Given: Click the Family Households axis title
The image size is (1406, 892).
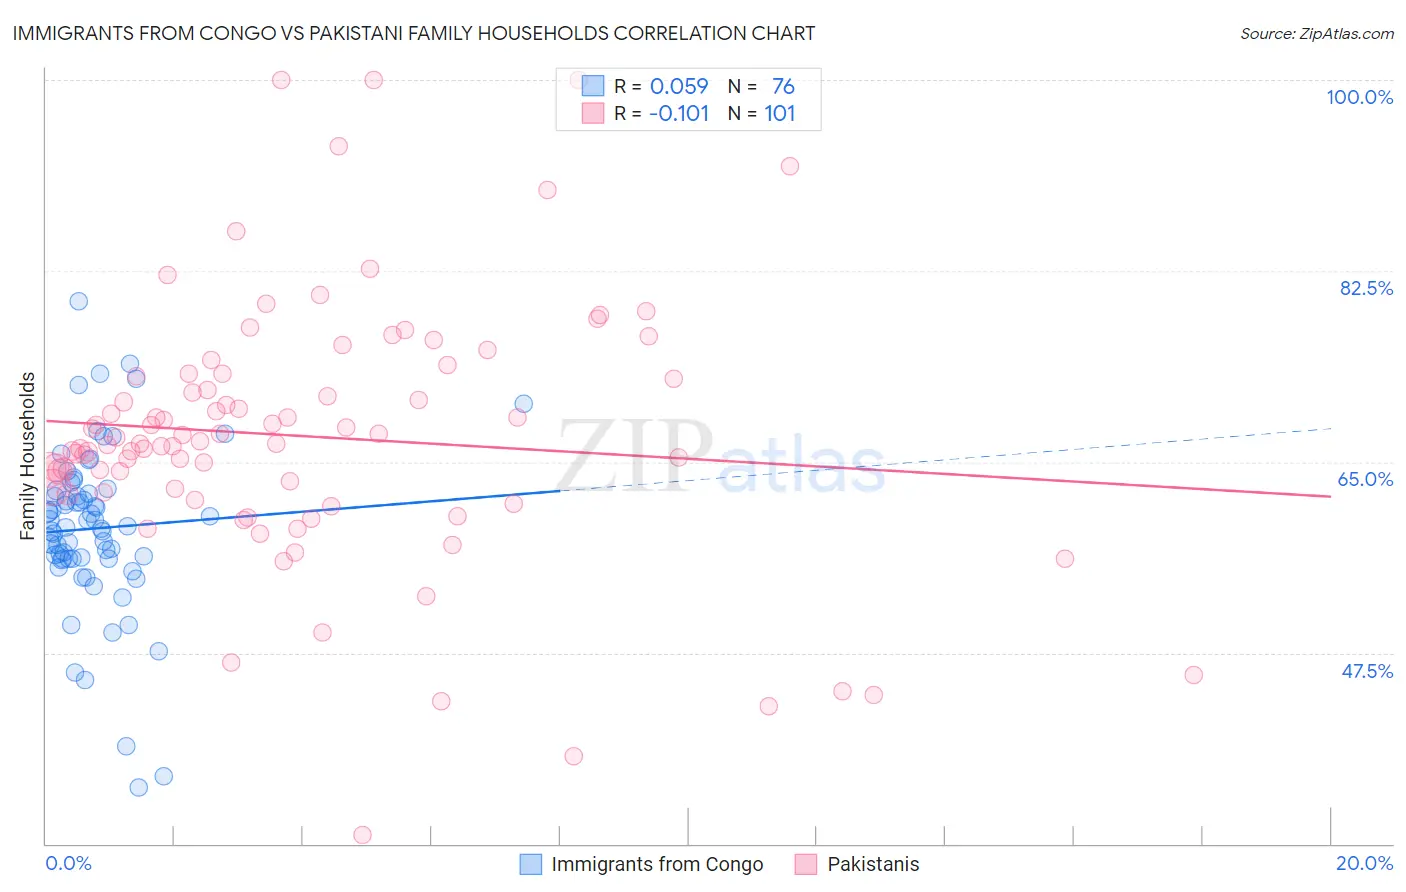Looking at the screenshot, I should point(27,456).
